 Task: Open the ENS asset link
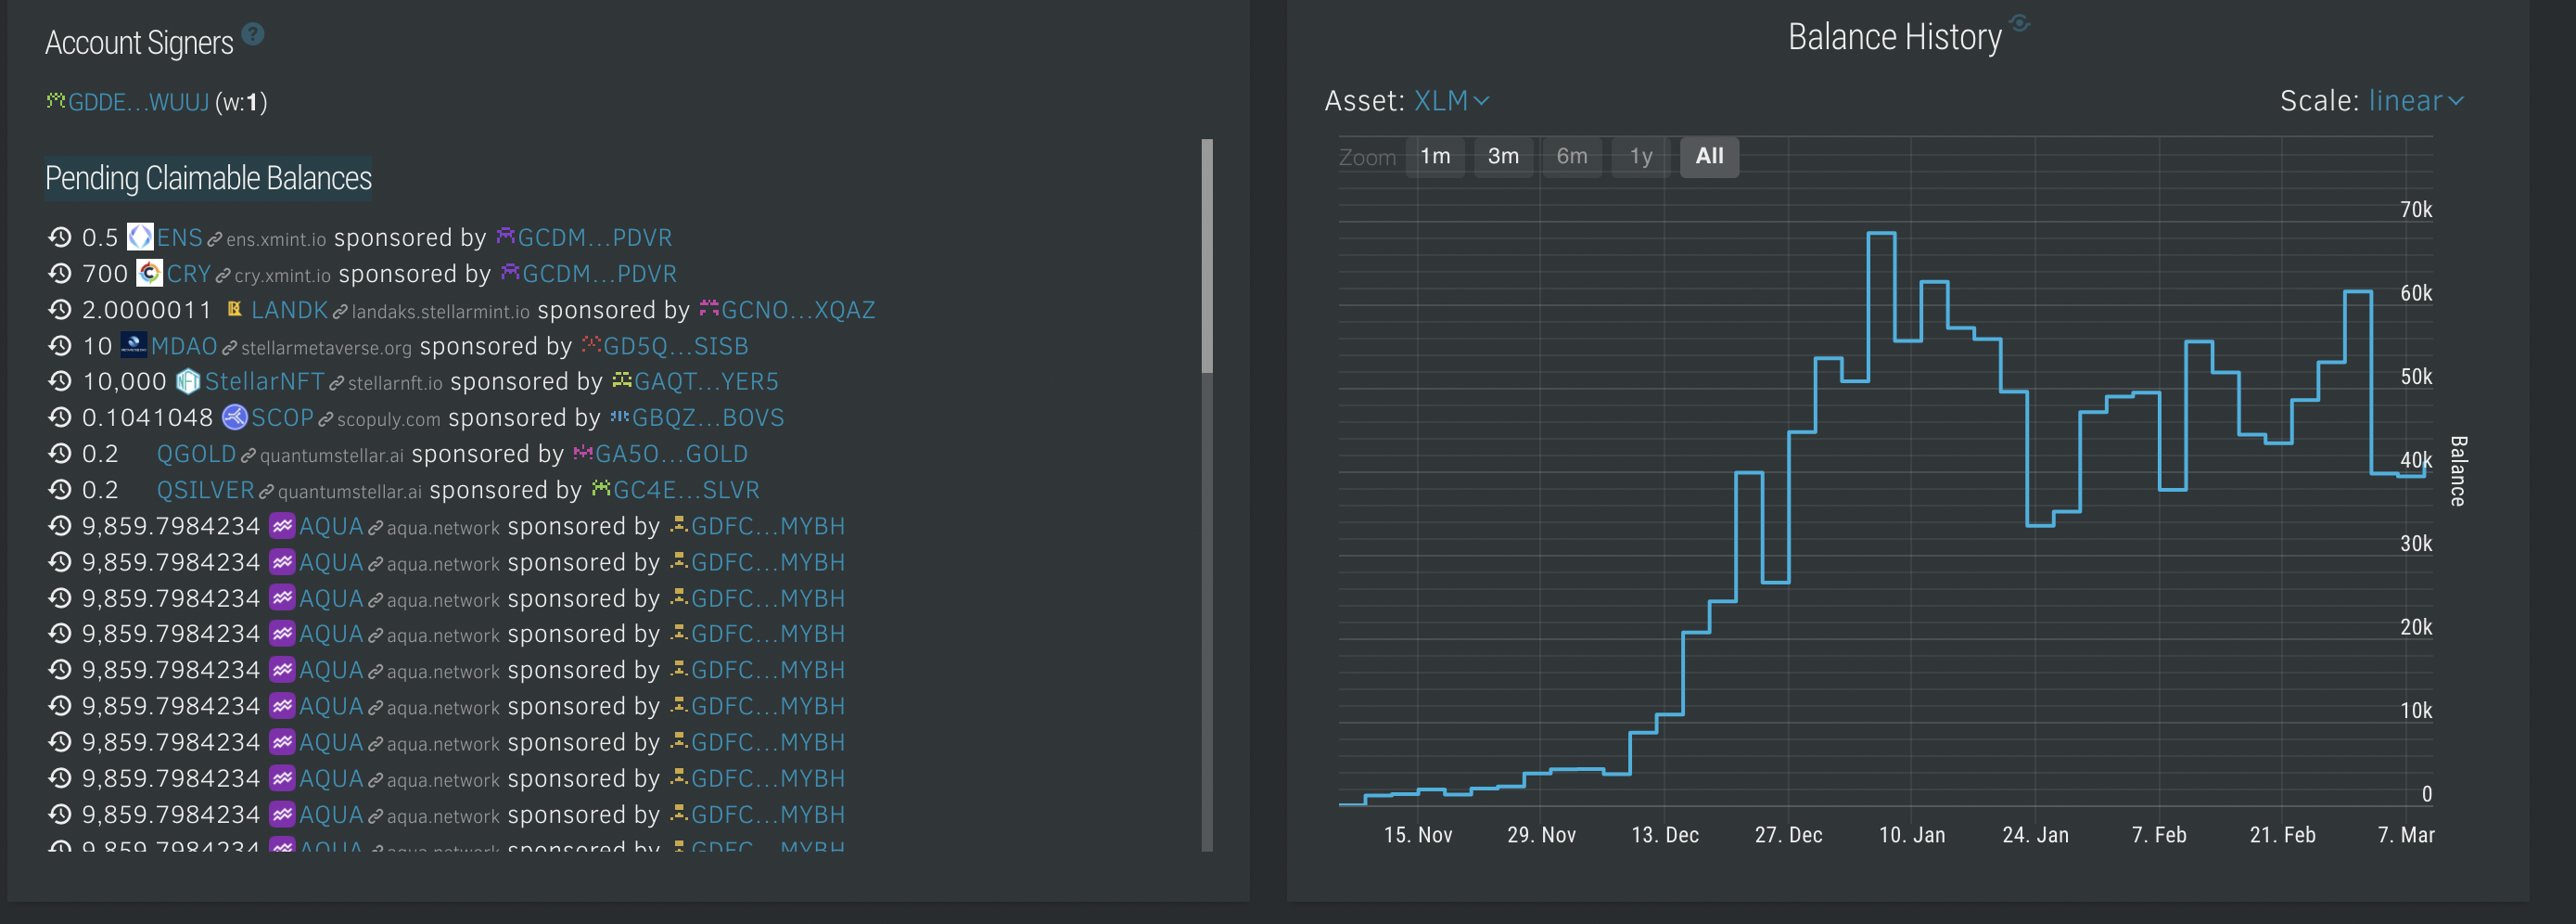180,237
